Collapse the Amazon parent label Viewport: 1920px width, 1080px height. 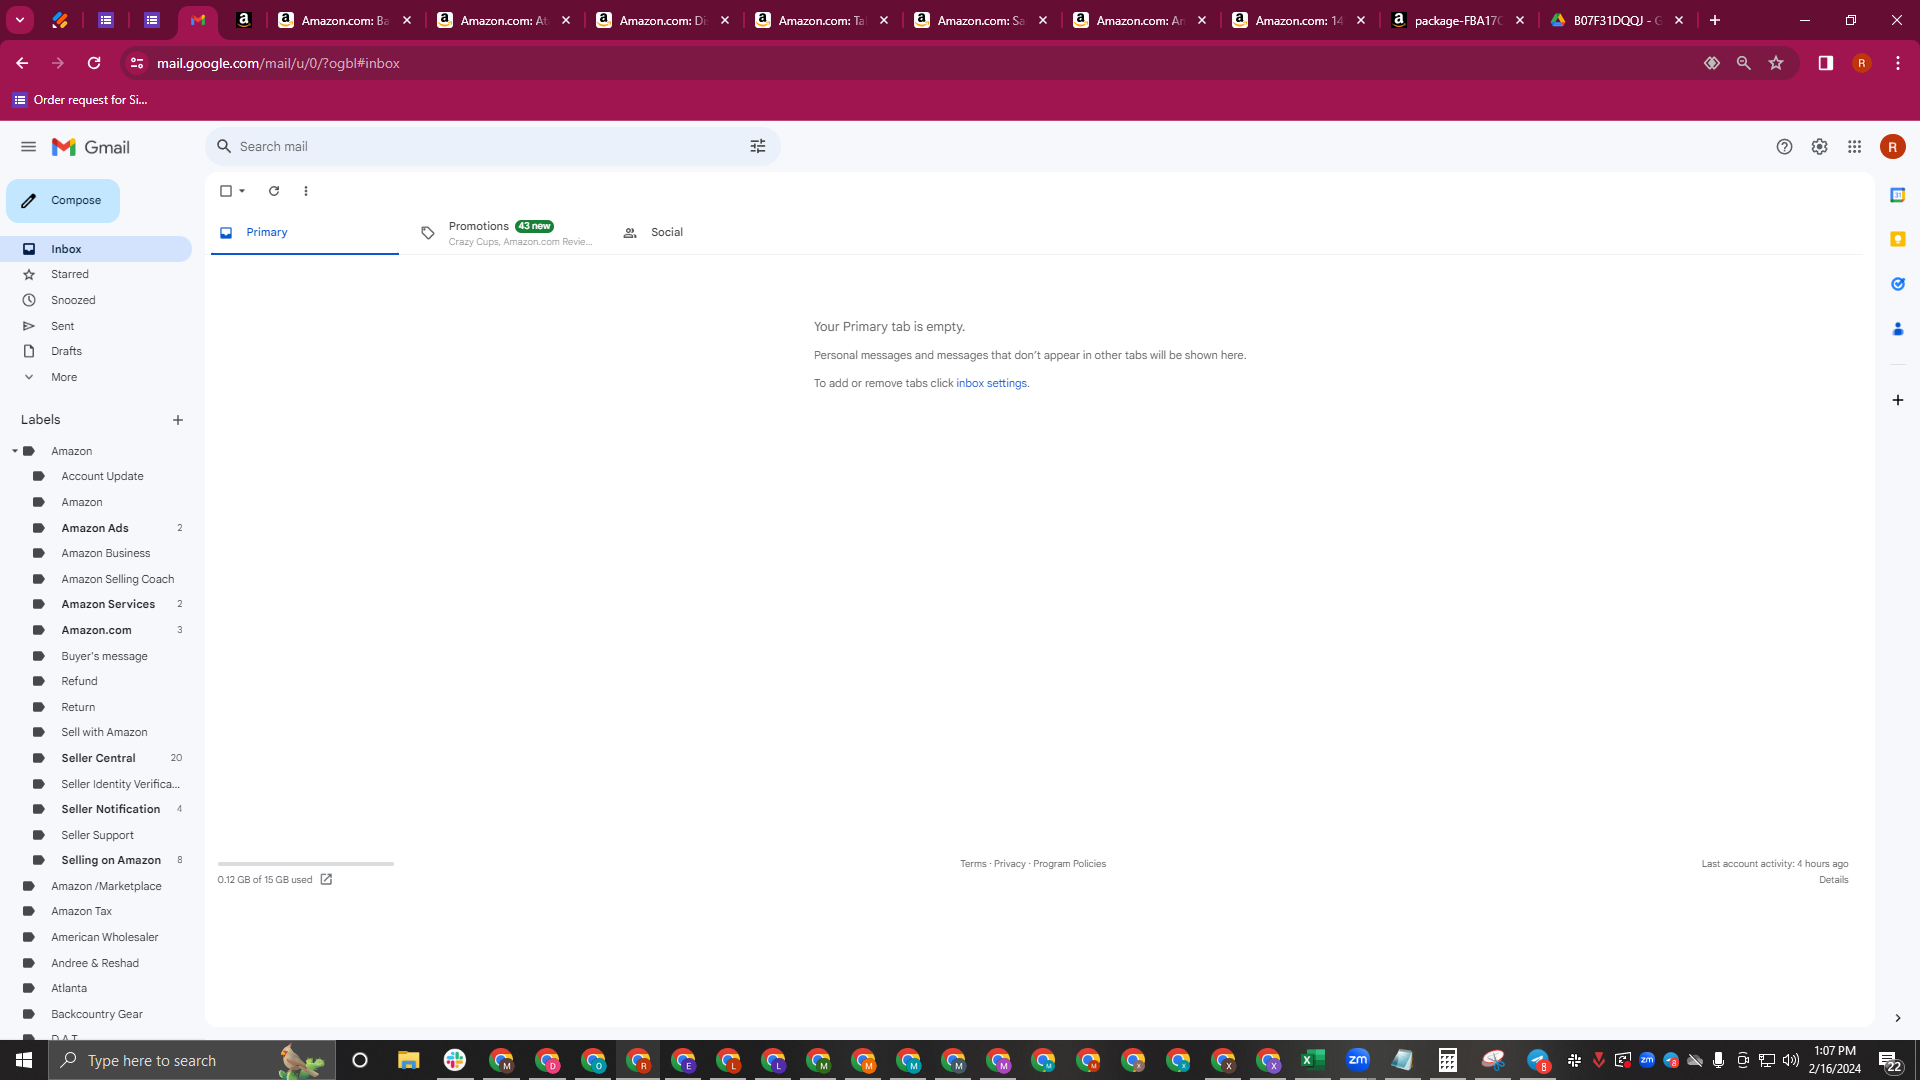[x=15, y=451]
